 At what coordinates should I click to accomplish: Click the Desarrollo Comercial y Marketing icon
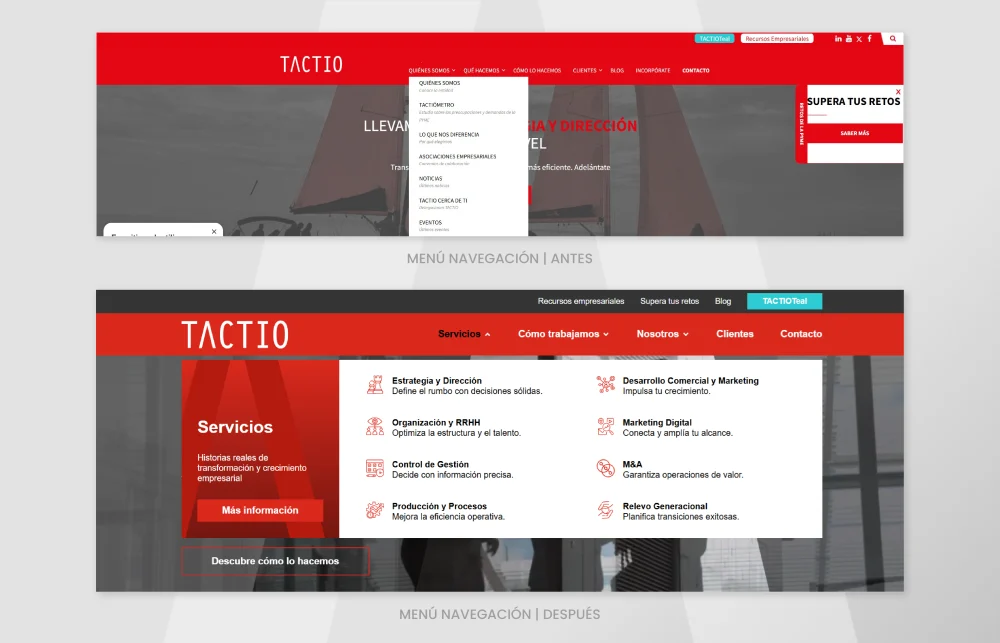pyautogui.click(x=605, y=385)
